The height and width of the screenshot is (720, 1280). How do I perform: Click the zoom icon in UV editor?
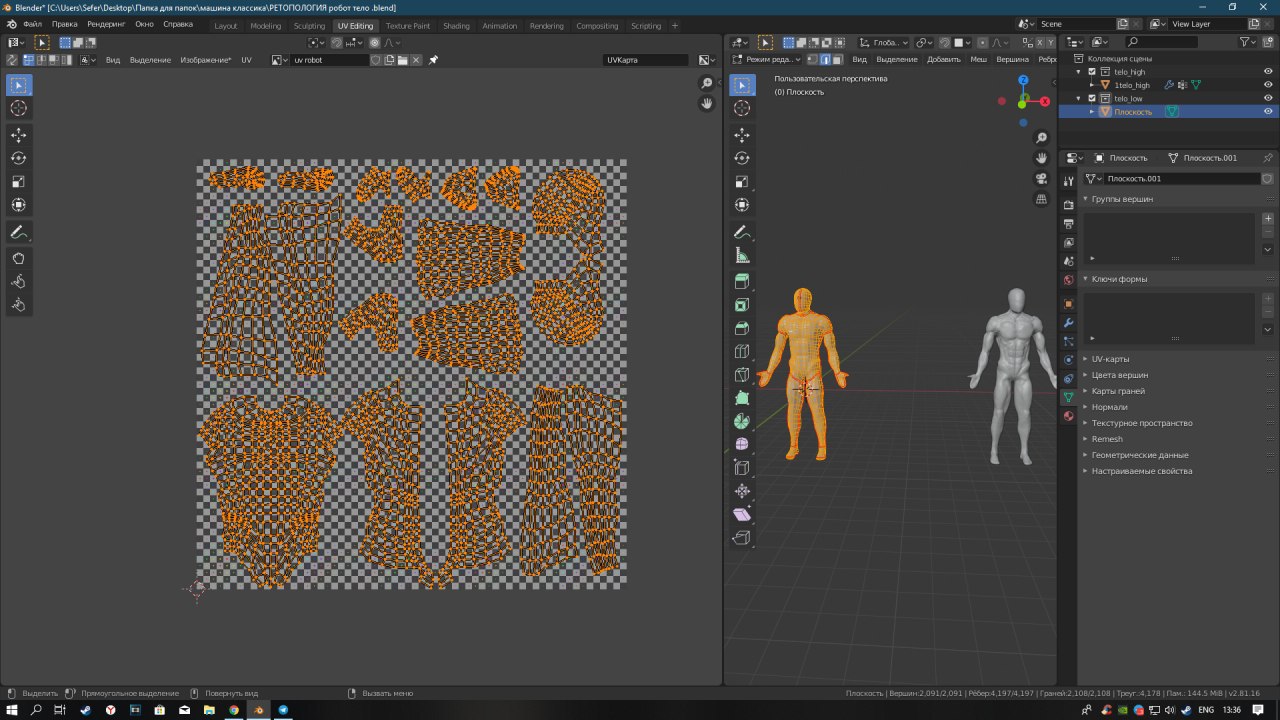coord(707,84)
